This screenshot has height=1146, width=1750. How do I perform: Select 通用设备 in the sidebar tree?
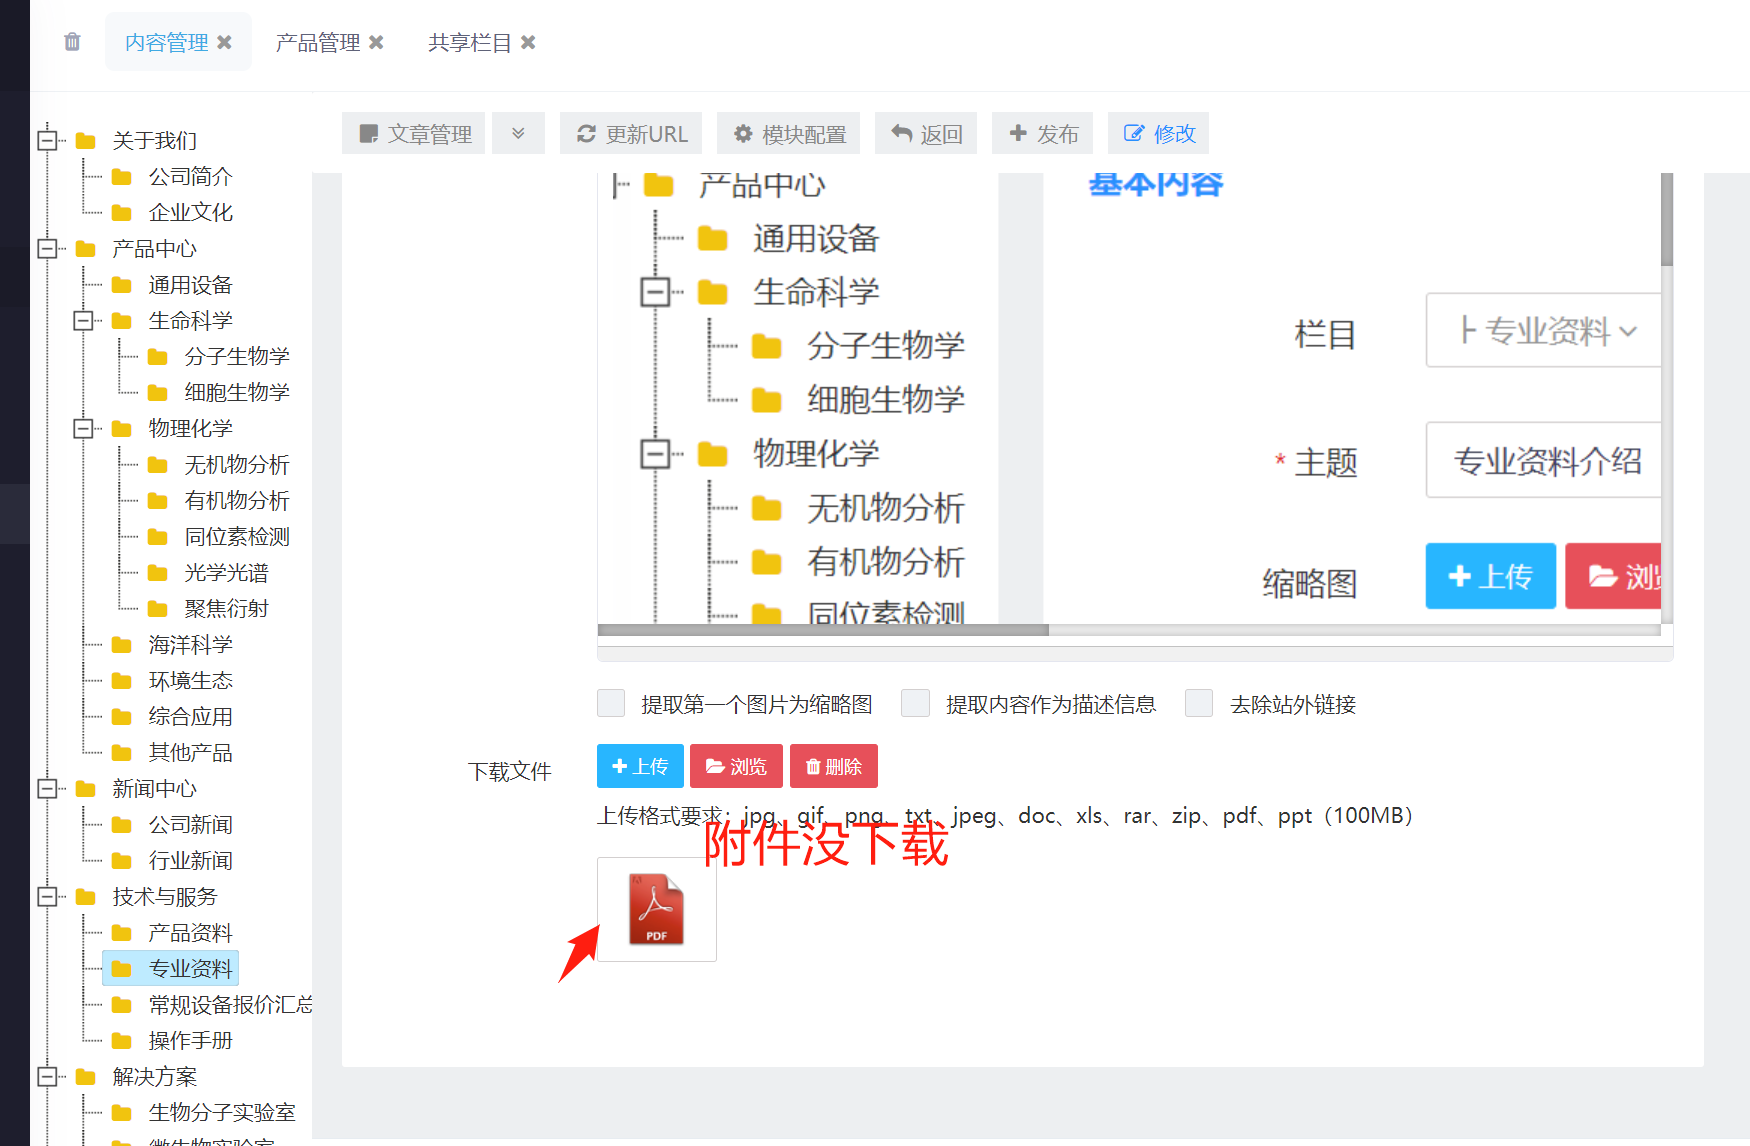[190, 285]
